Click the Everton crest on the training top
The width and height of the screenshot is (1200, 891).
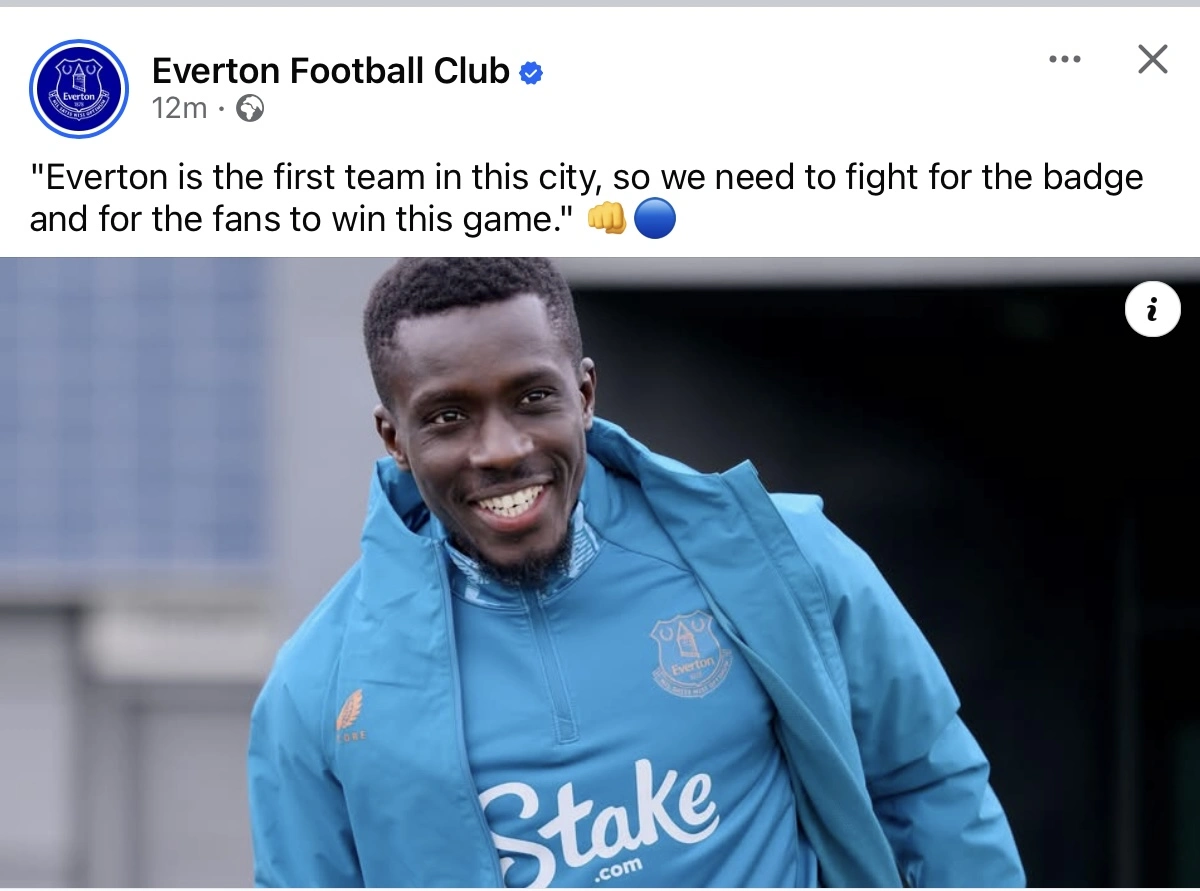pos(688,654)
